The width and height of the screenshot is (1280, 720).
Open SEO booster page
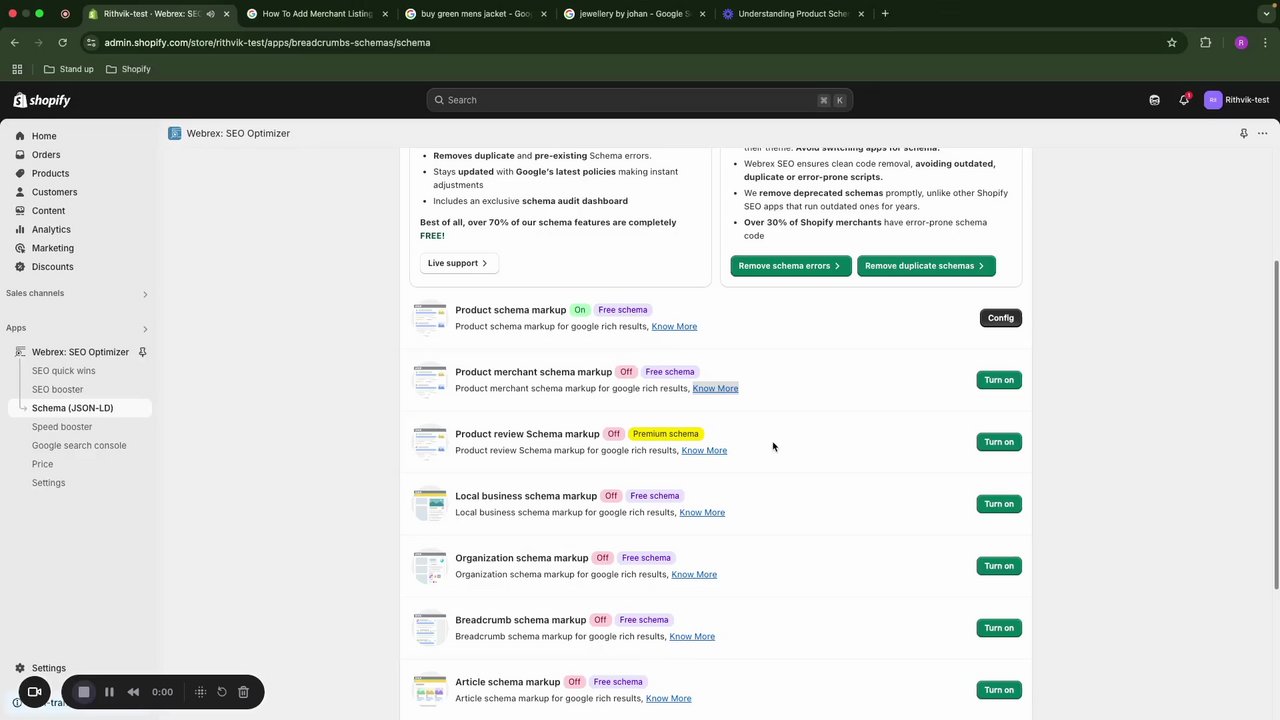(57, 389)
